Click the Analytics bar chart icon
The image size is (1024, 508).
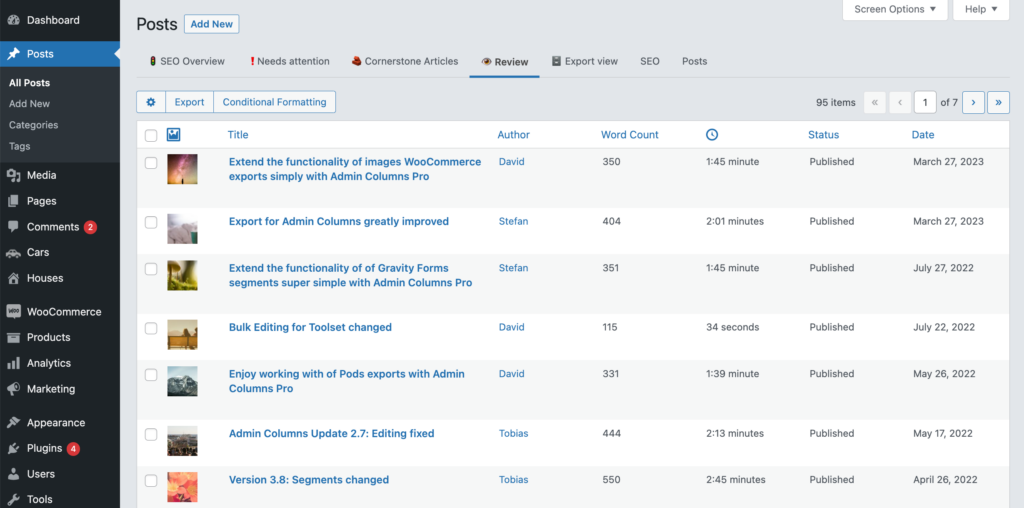[x=13, y=363]
